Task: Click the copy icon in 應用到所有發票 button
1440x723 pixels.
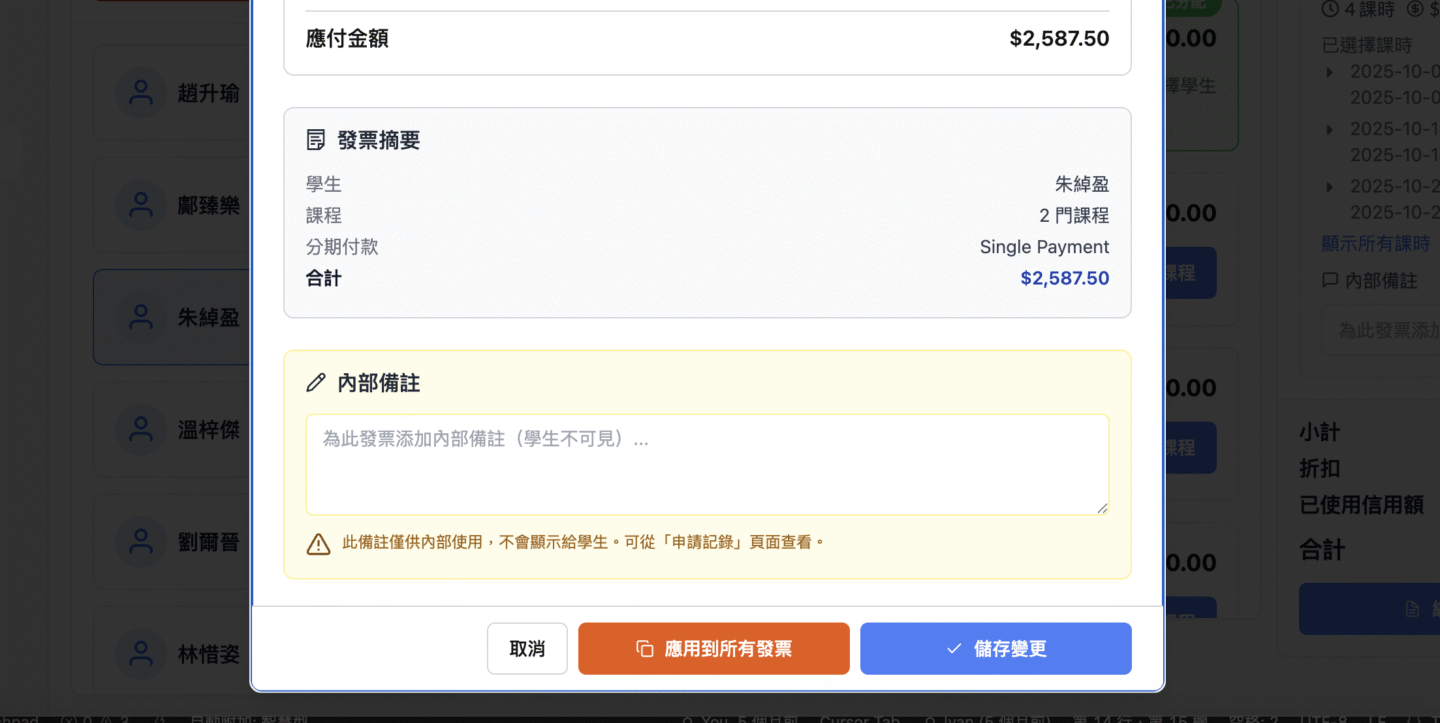Action: point(645,649)
